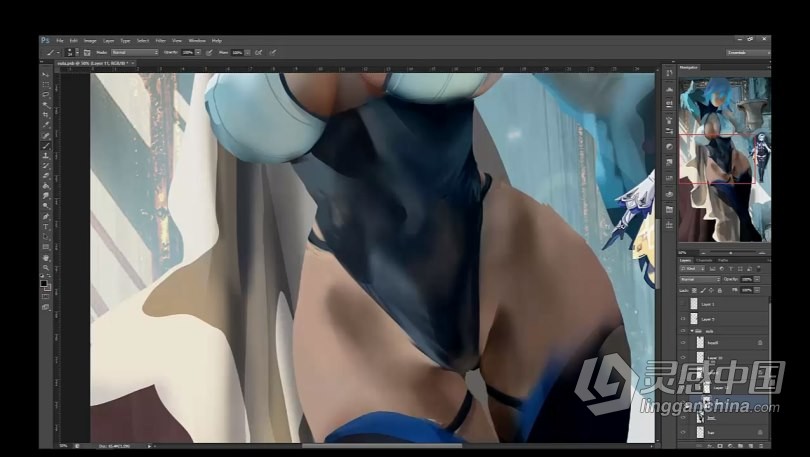
Task: Select the Healing Brush tool
Action: click(45, 135)
